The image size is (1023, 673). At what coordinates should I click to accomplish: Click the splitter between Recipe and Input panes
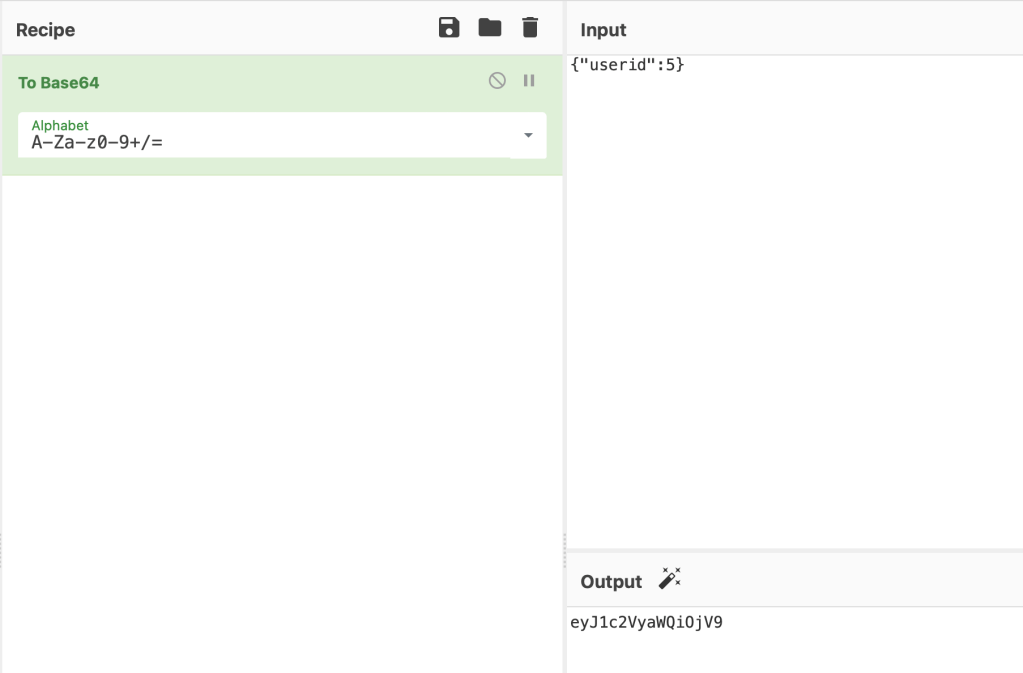pyautogui.click(x=565, y=540)
